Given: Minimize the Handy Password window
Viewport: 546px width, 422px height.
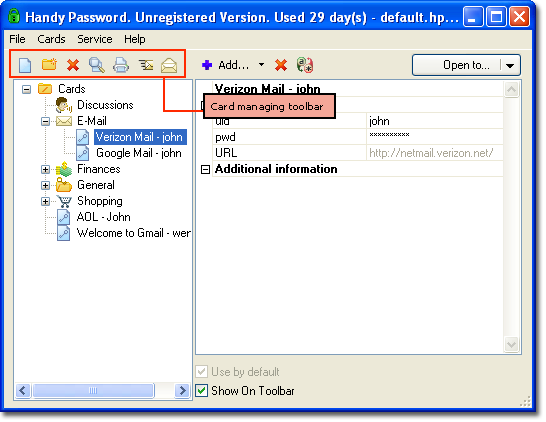Looking at the screenshot, I should 473,17.
